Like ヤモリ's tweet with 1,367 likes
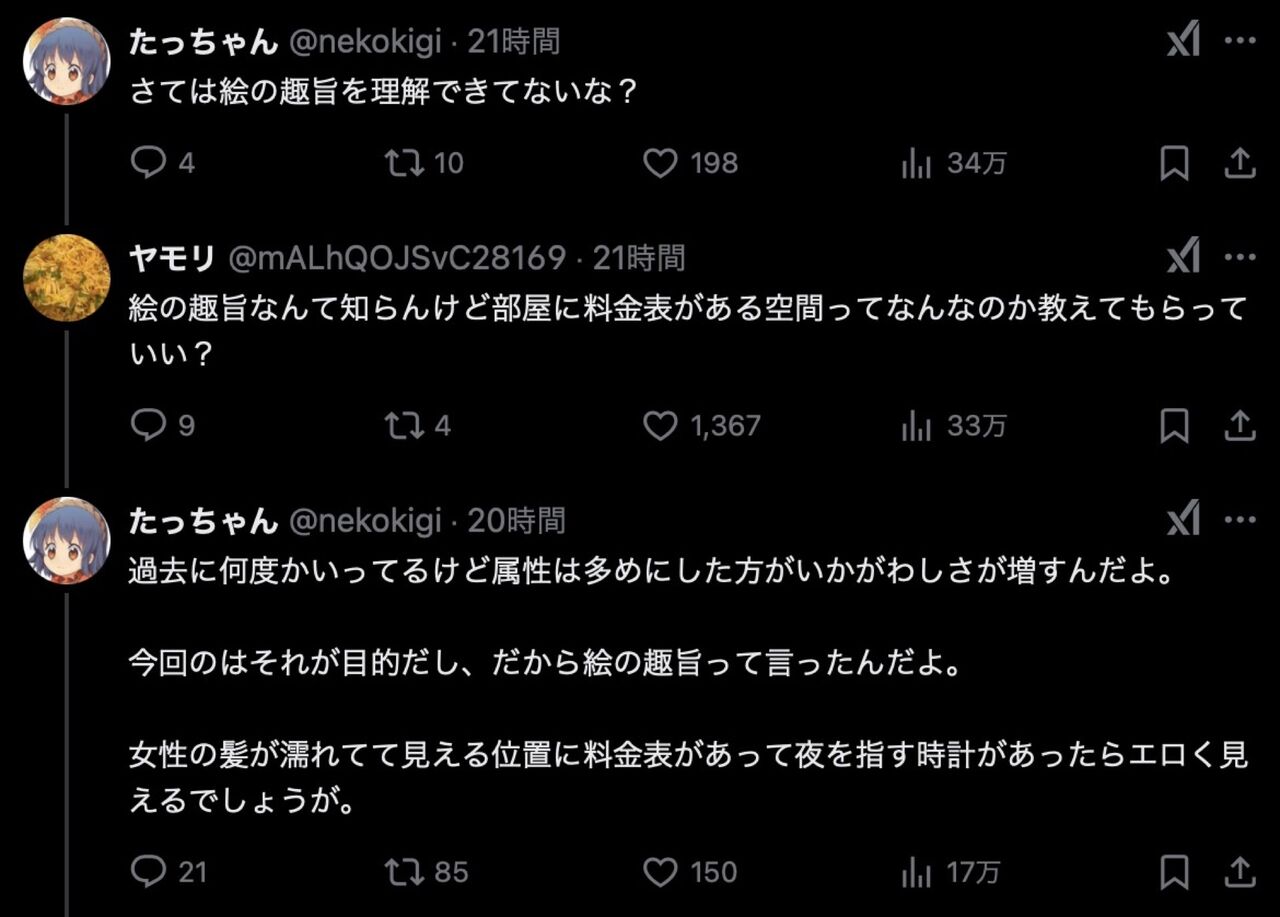Screen dimensions: 1280x917 659,427
